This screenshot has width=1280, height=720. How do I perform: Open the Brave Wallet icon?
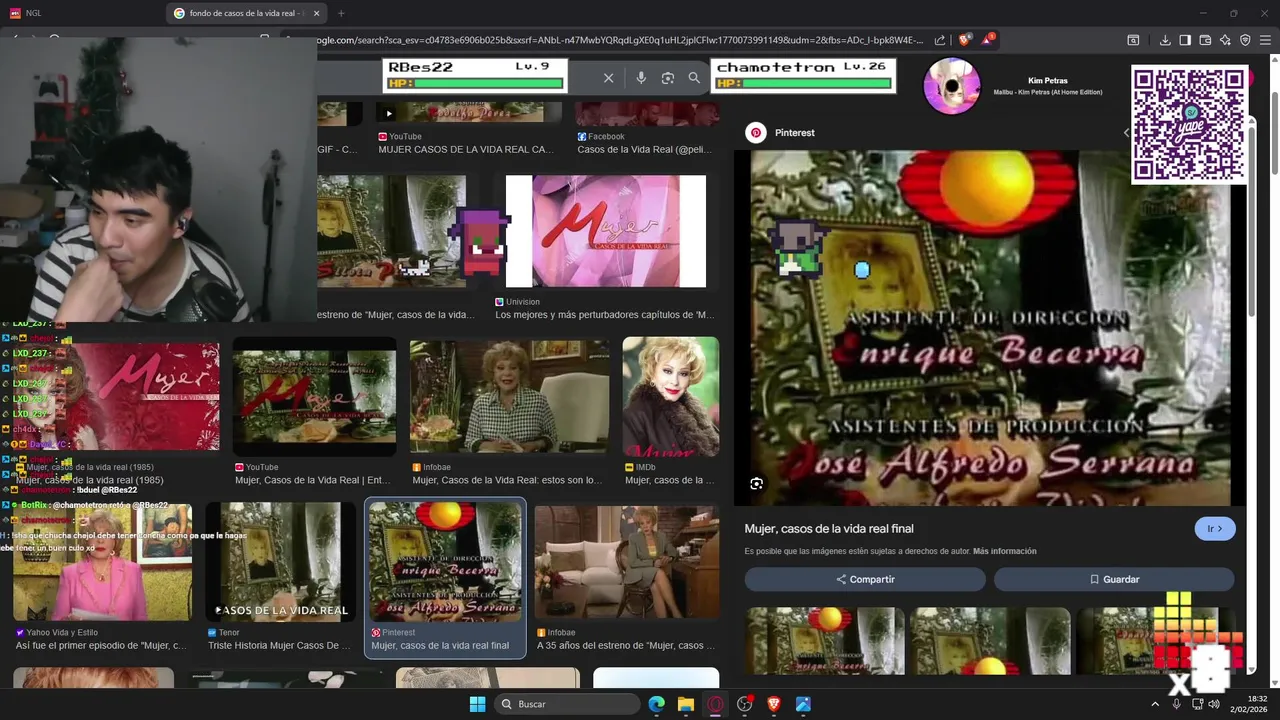coord(1205,40)
